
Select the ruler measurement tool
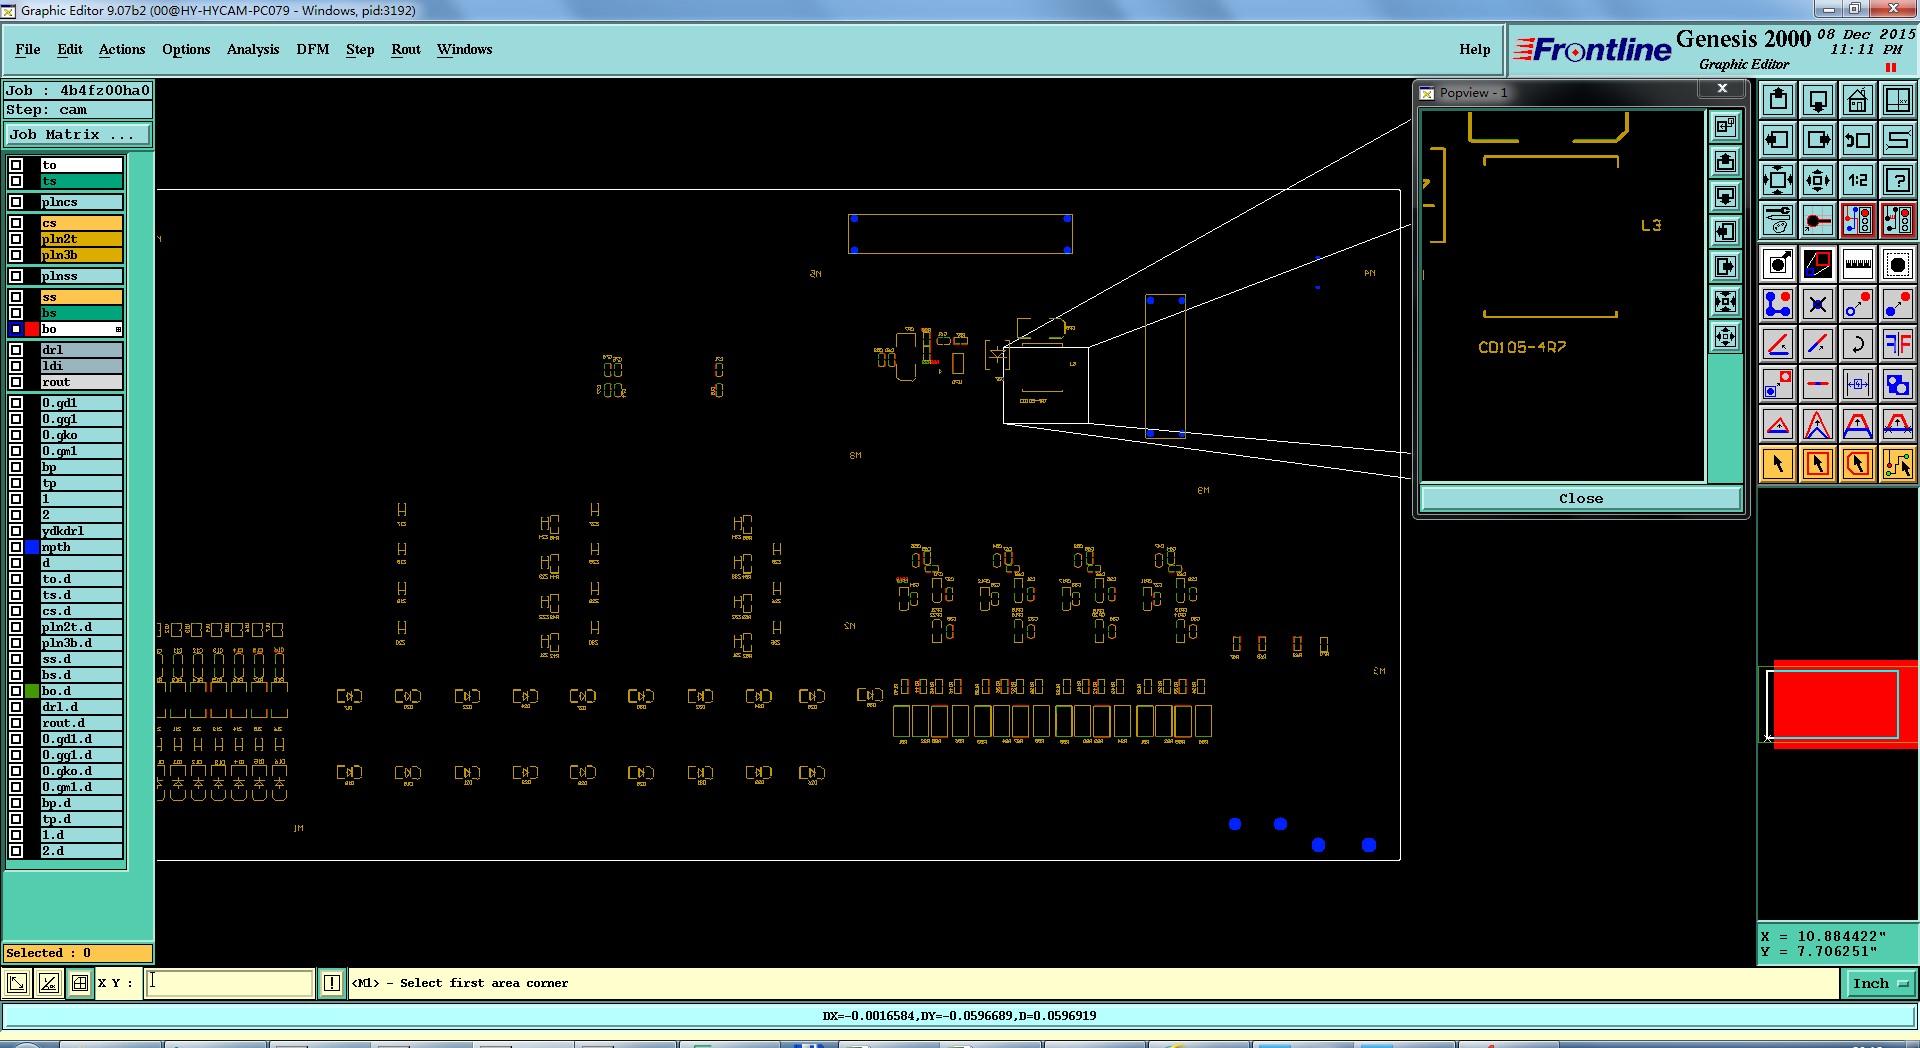(1857, 265)
